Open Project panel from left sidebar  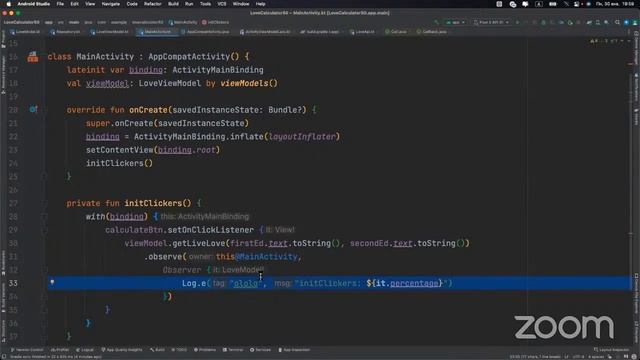[x=3, y=39]
